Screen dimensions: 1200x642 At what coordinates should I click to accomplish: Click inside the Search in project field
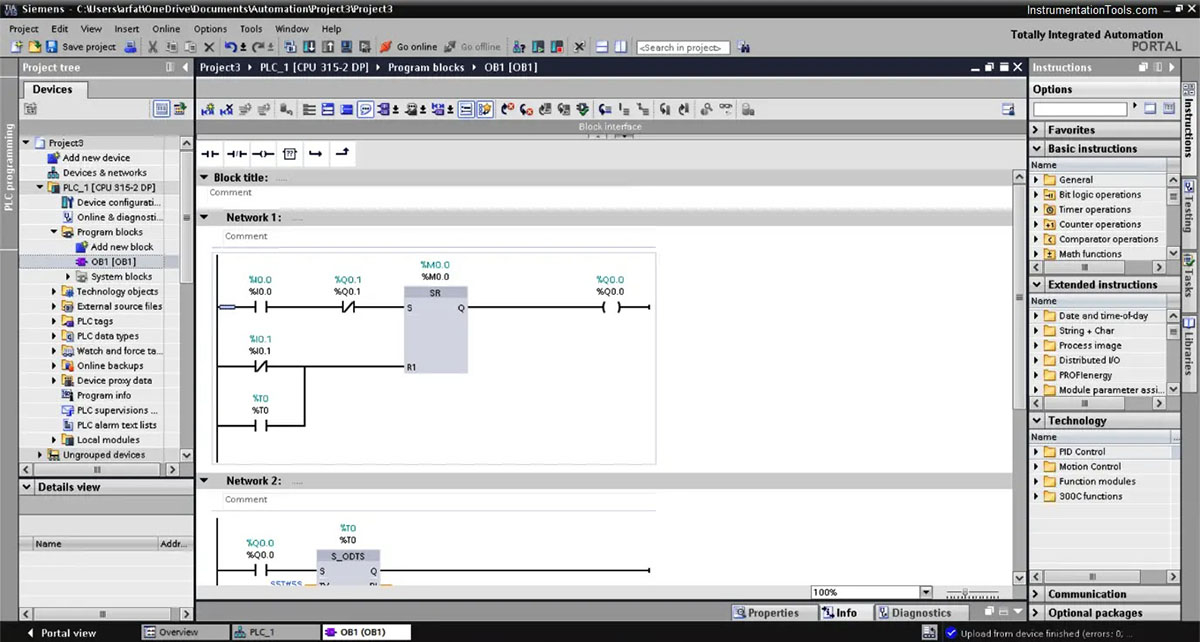point(684,47)
